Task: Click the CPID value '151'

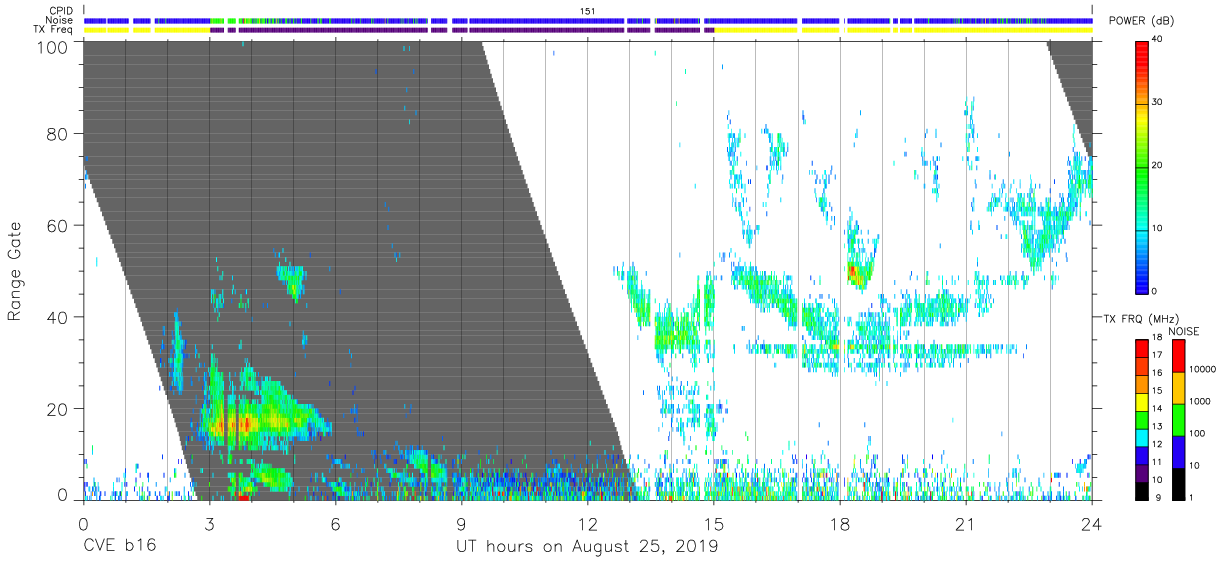Action: tap(587, 10)
